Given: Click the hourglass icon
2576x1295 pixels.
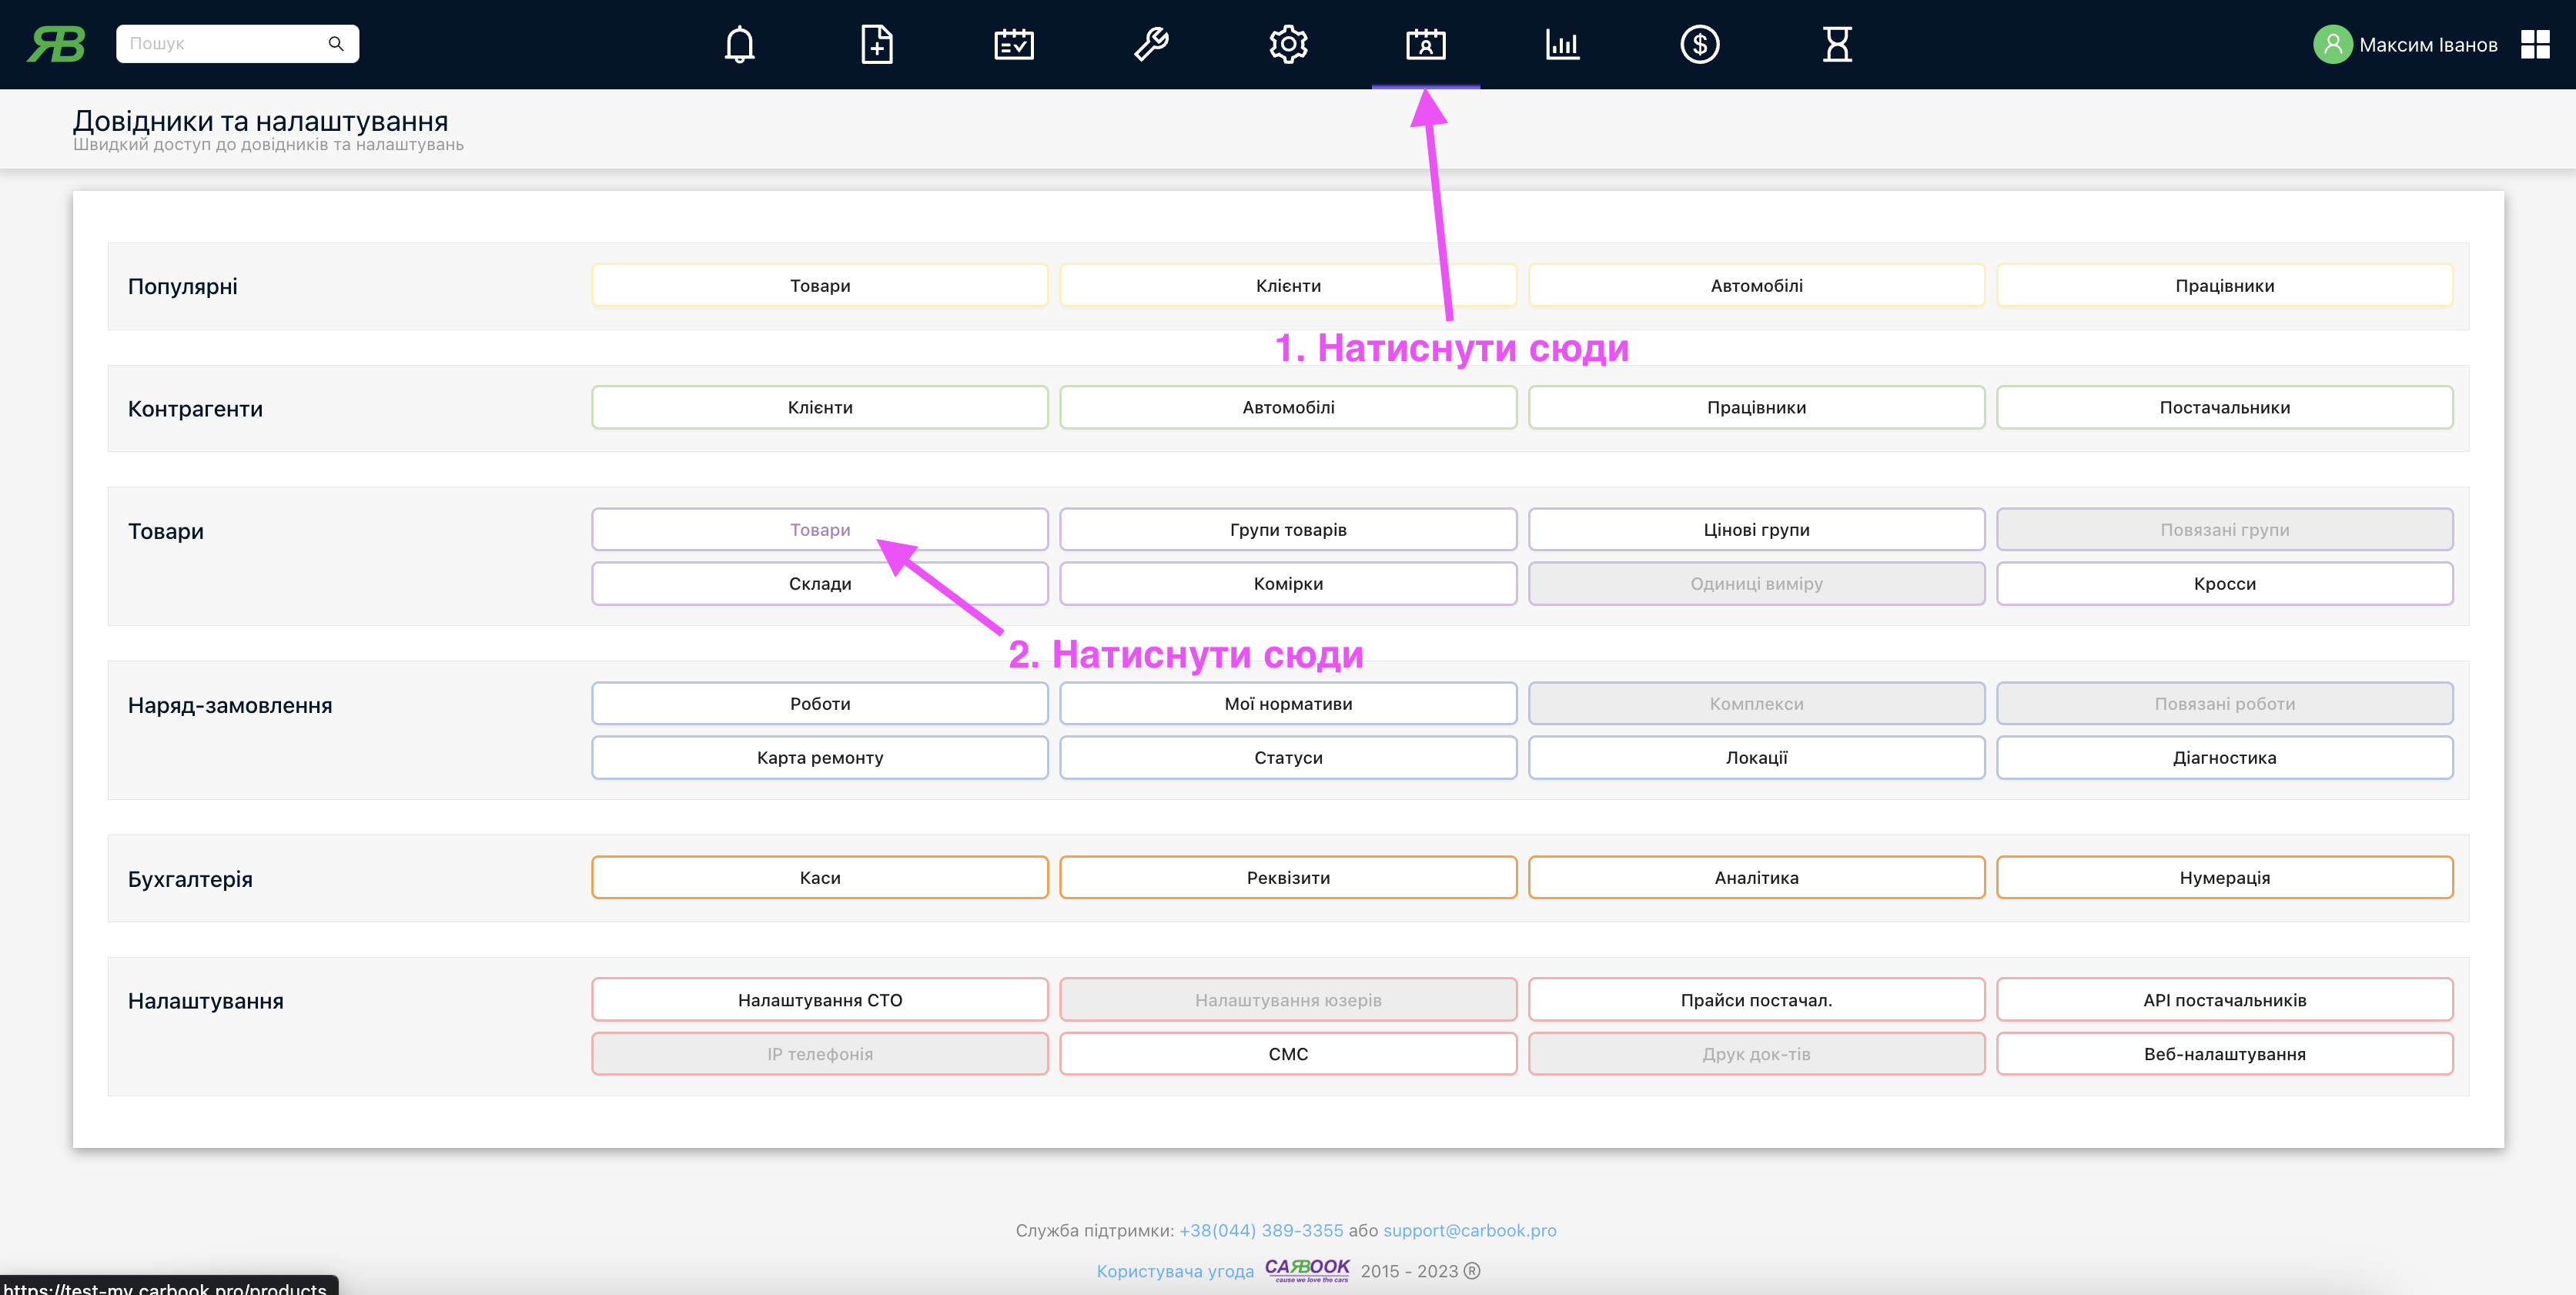Looking at the screenshot, I should (1837, 44).
